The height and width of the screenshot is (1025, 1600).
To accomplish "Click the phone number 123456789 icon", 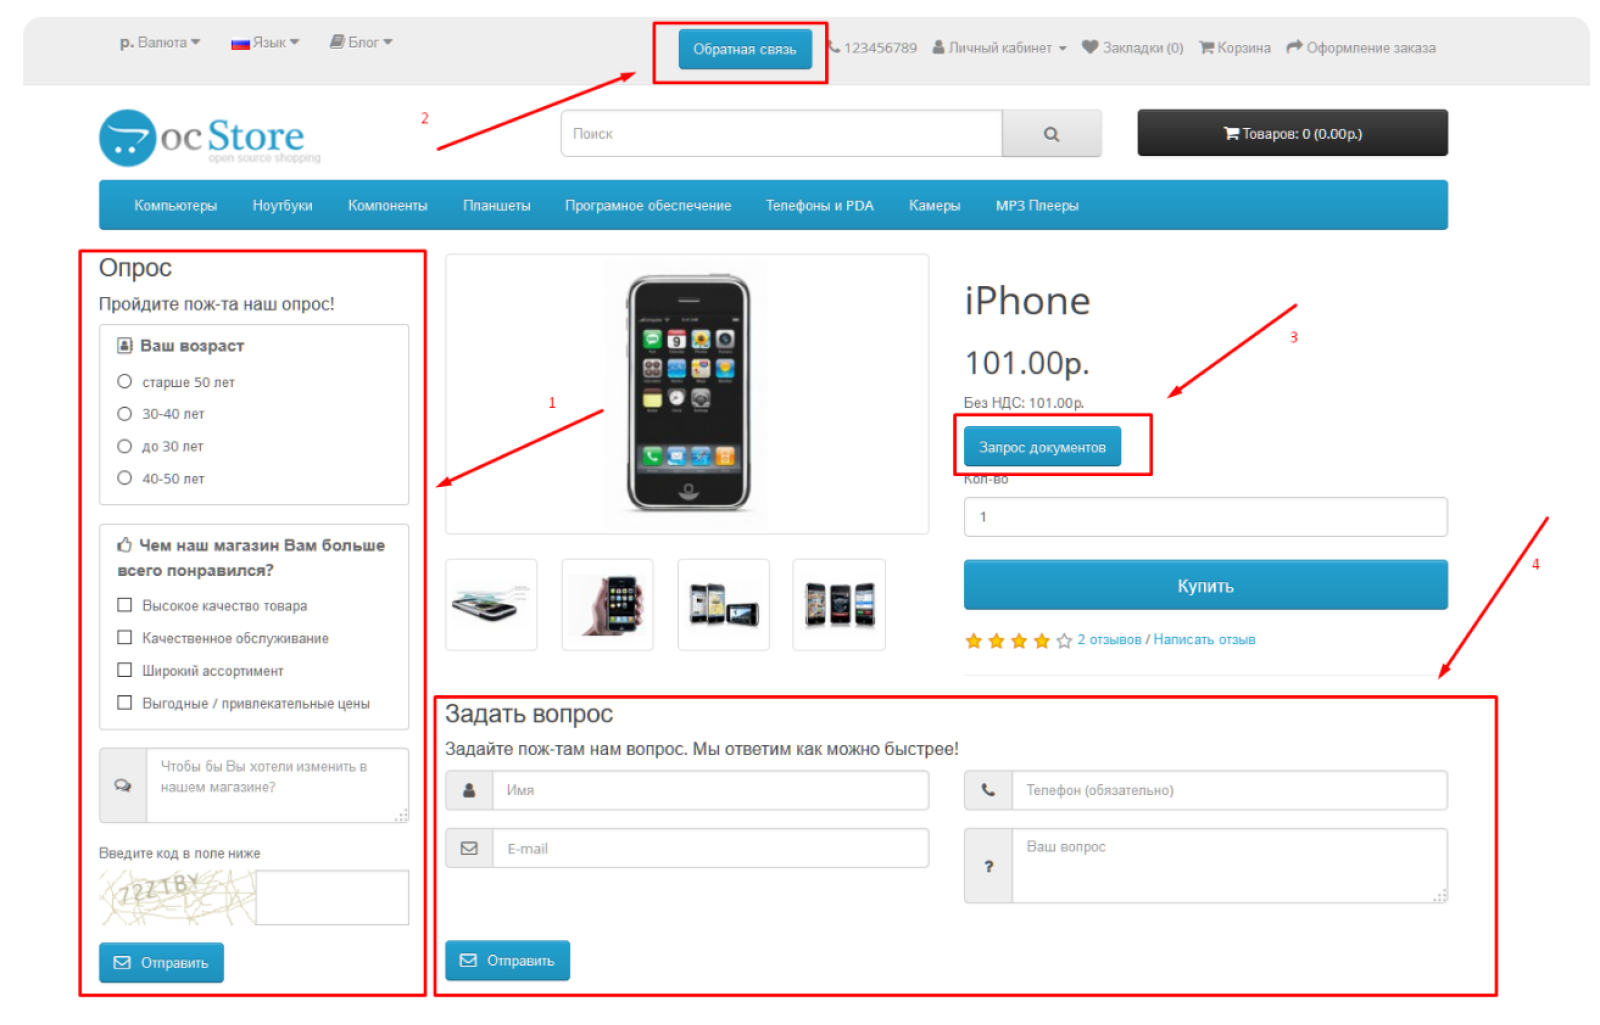I will pos(833,47).
